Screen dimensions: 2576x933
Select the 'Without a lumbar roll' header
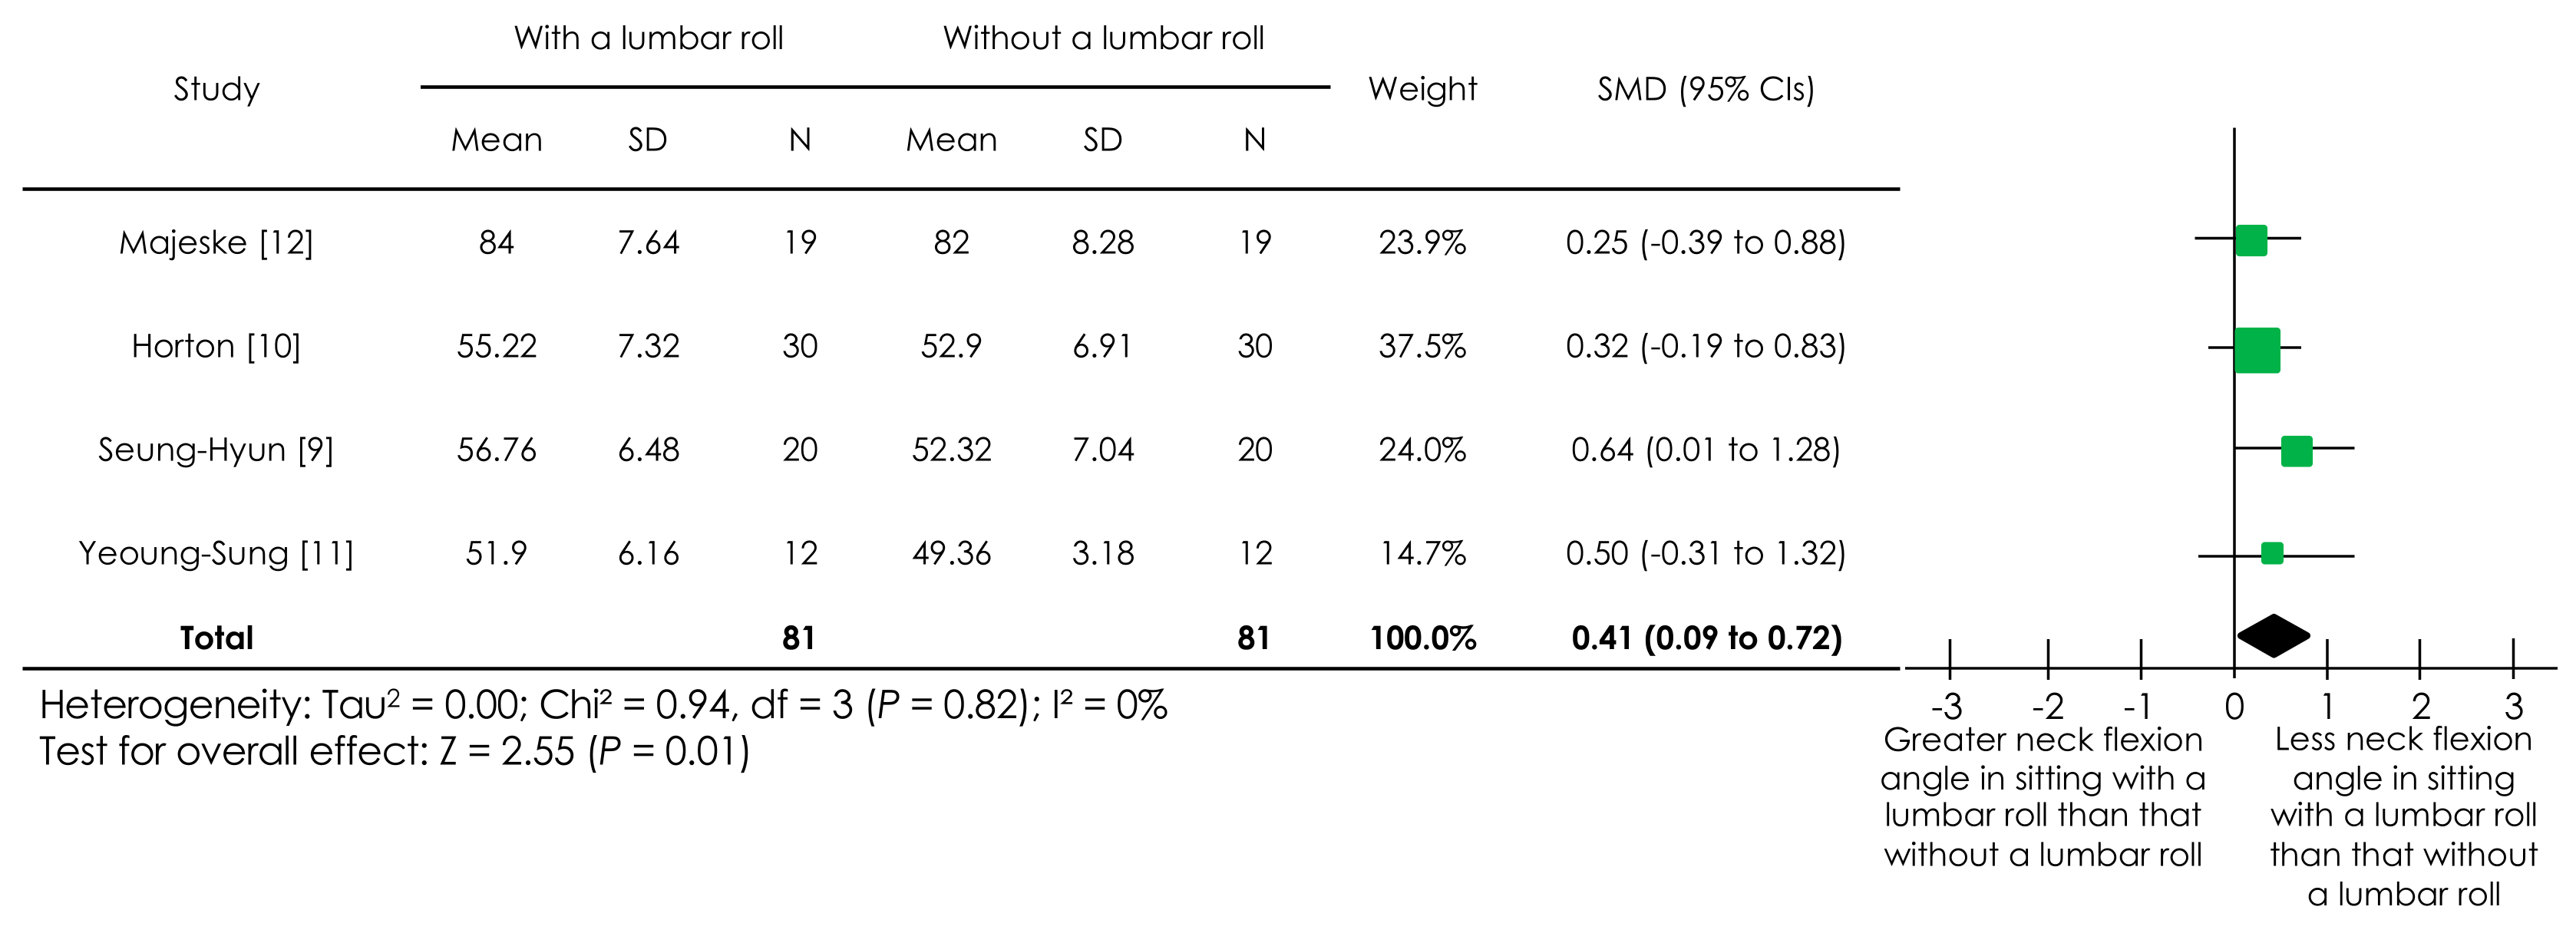point(1103,38)
